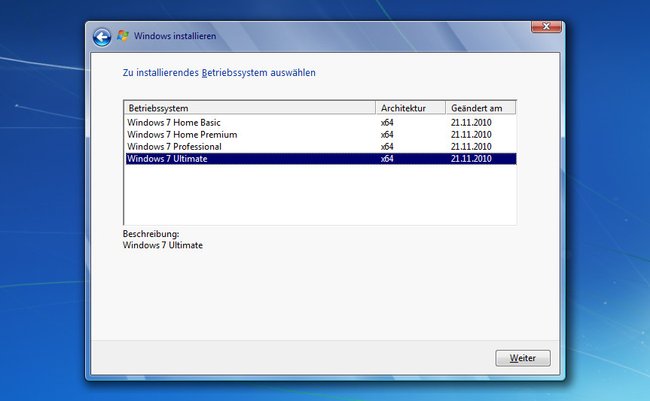
Task: Click date 21.11.2010 in Home Premium row
Action: [471, 134]
